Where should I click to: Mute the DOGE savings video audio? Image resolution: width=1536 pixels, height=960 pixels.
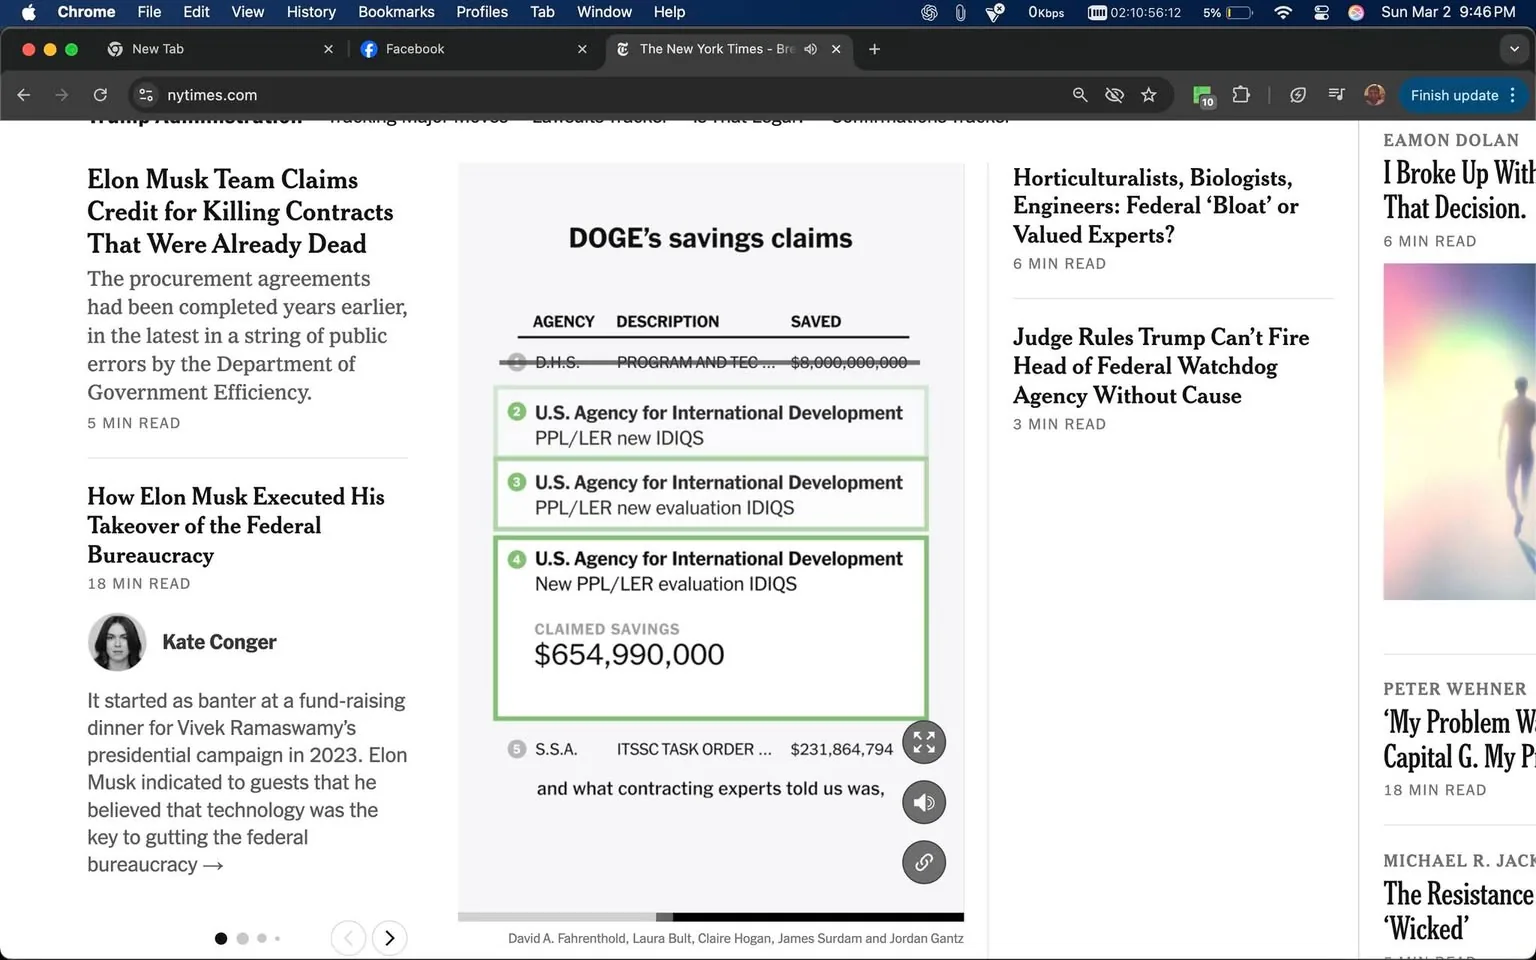[923, 802]
